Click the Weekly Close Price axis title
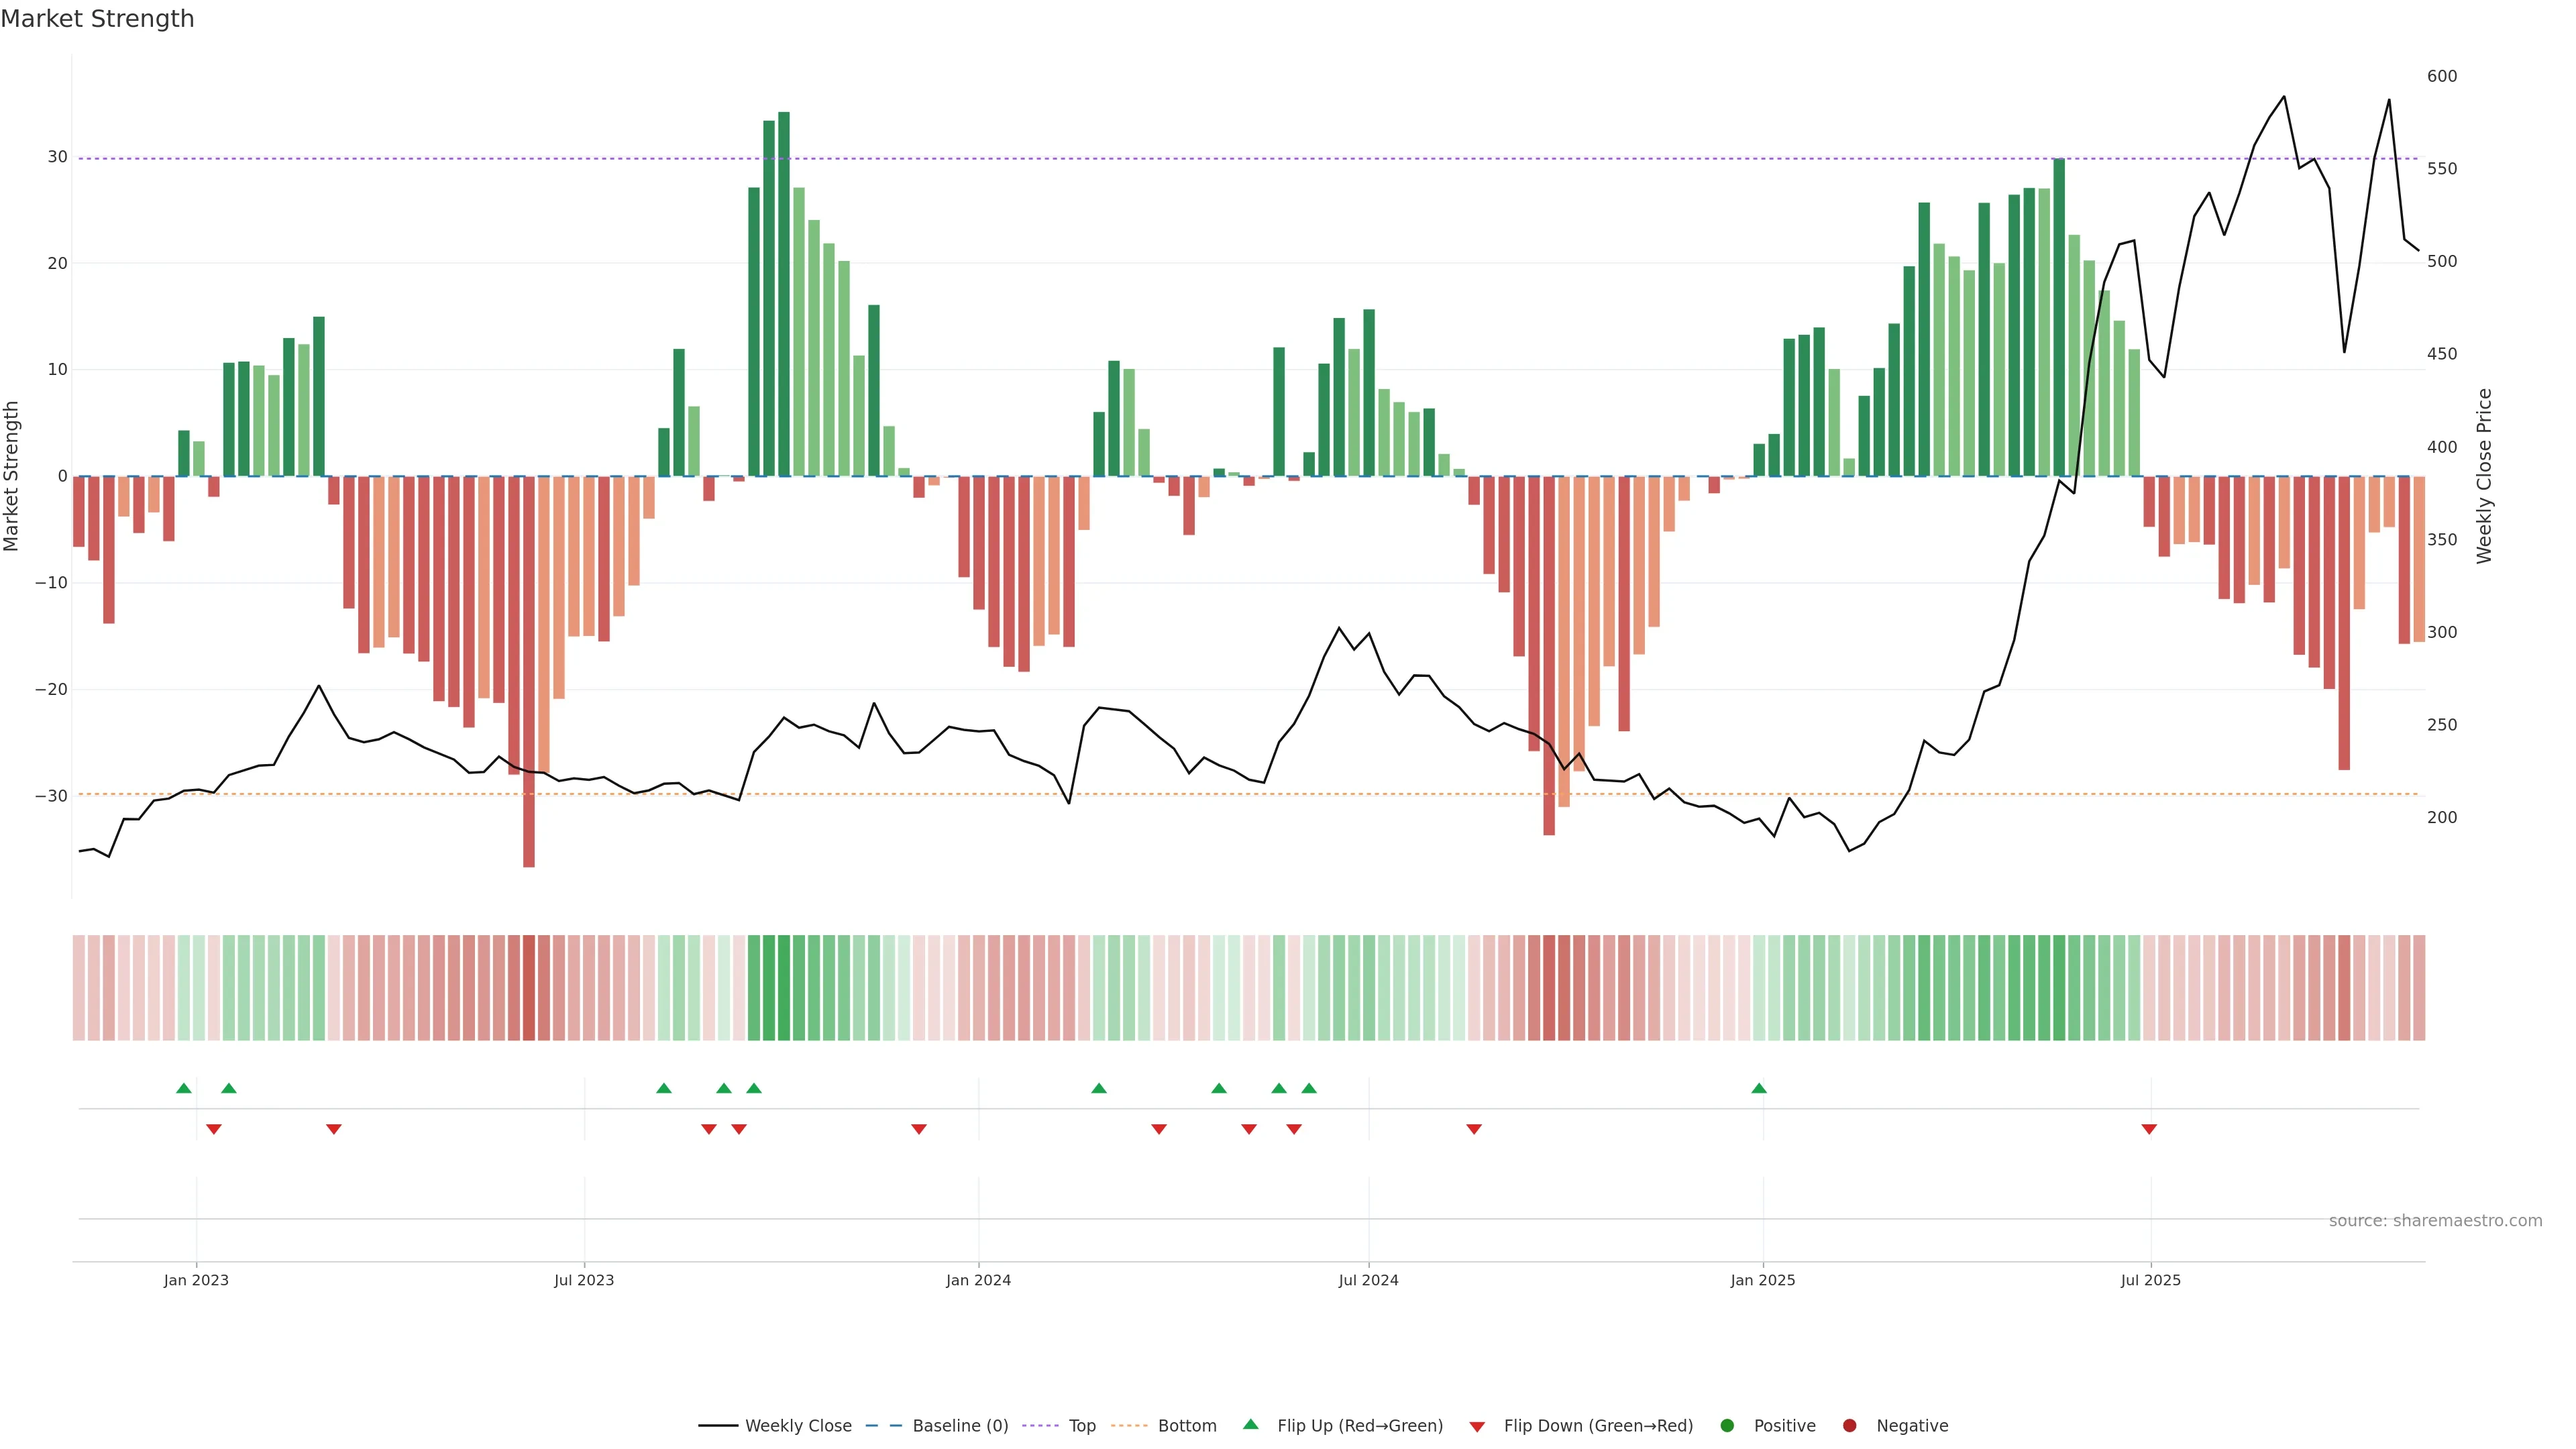The image size is (2576, 1449). 2484,476
